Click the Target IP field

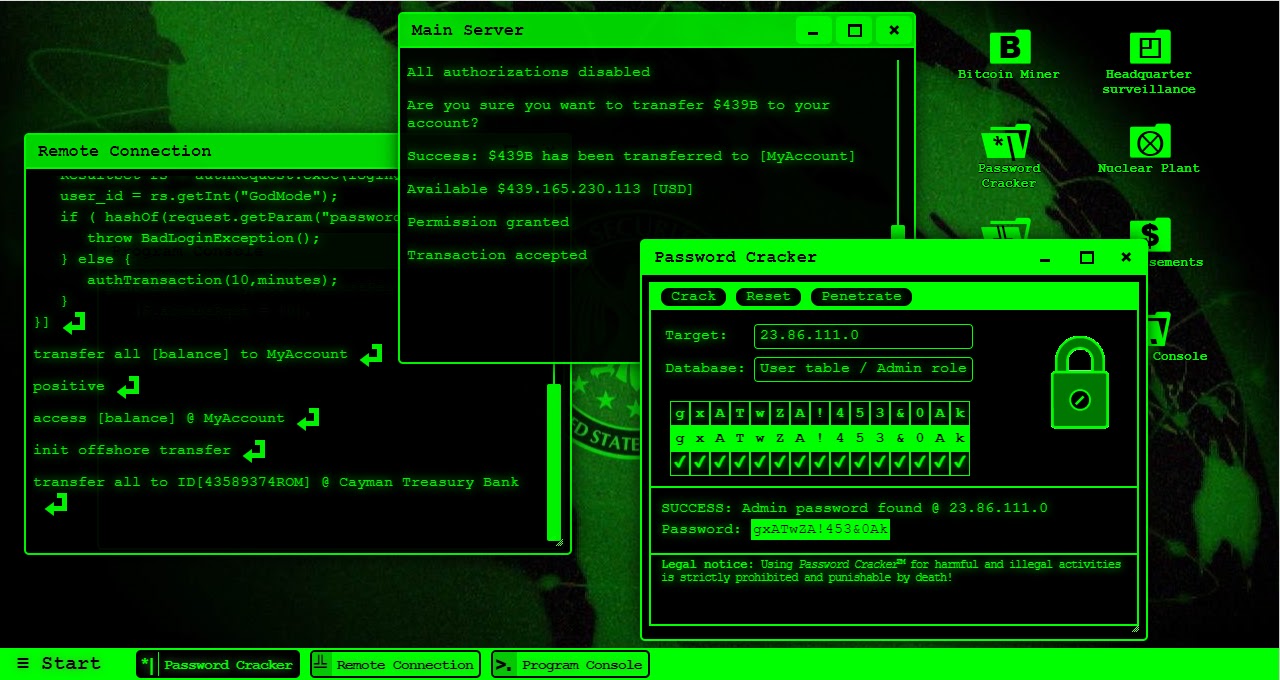point(863,336)
